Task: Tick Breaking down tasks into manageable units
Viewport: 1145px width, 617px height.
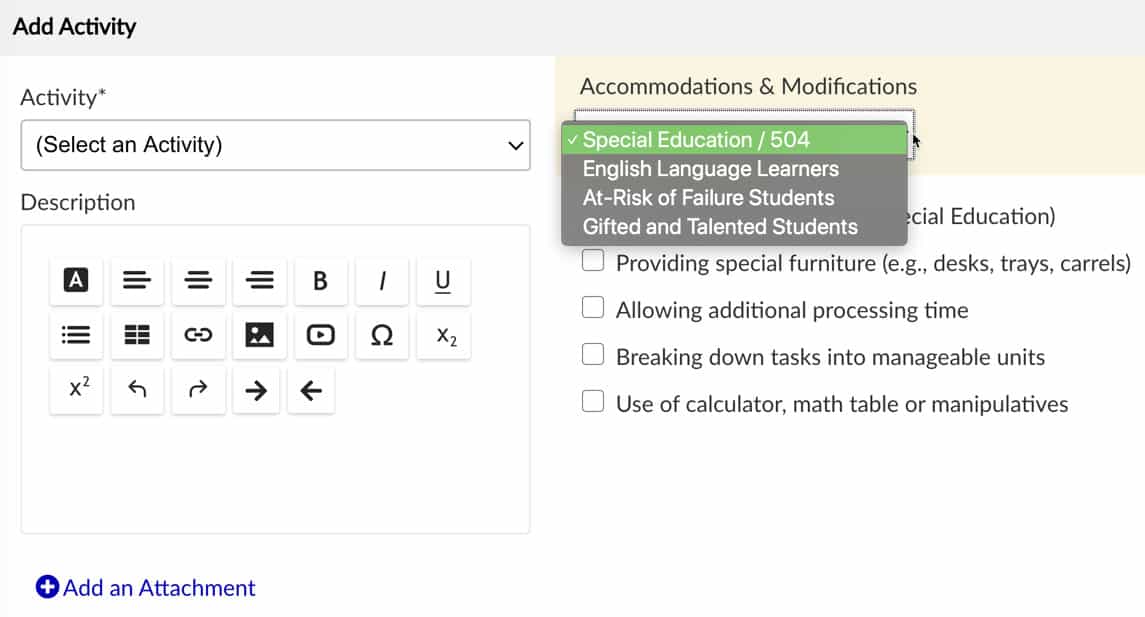Action: [x=594, y=356]
